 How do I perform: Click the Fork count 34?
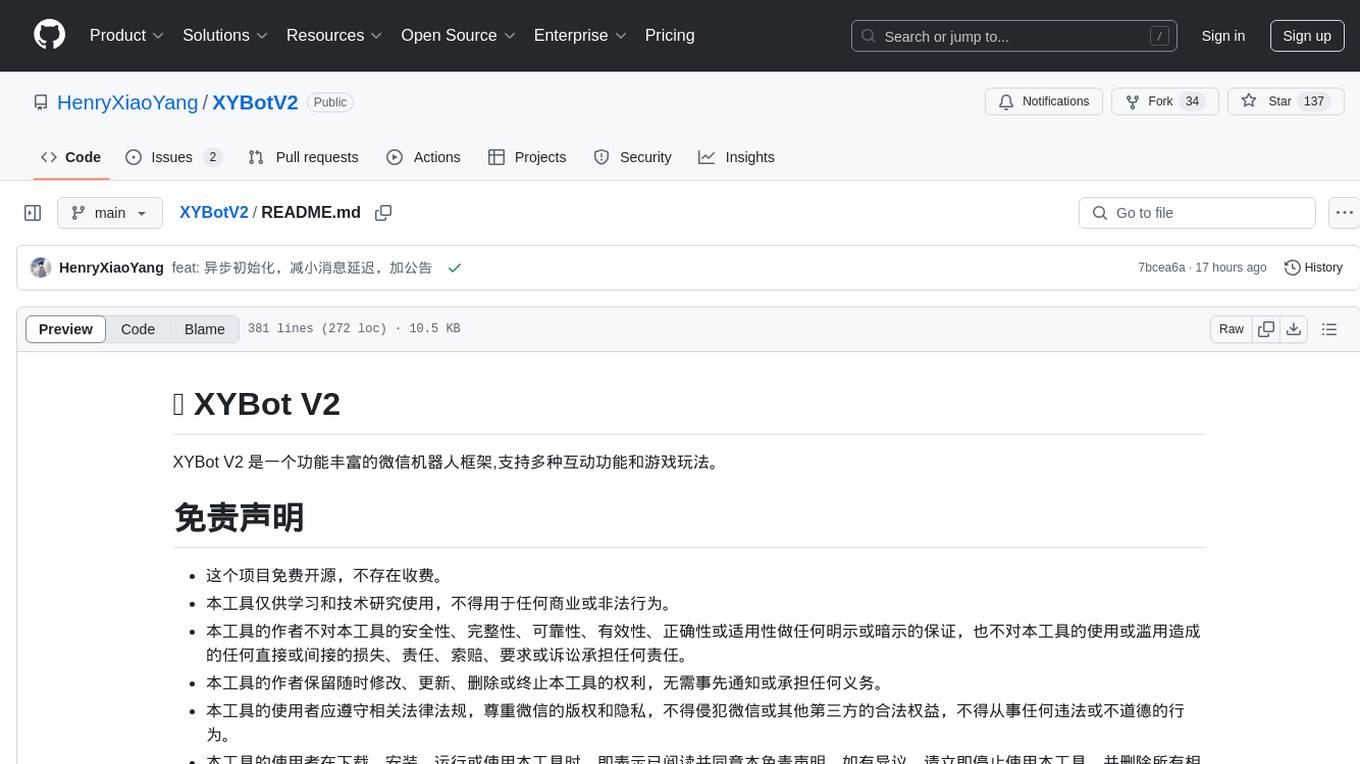pos(1191,101)
